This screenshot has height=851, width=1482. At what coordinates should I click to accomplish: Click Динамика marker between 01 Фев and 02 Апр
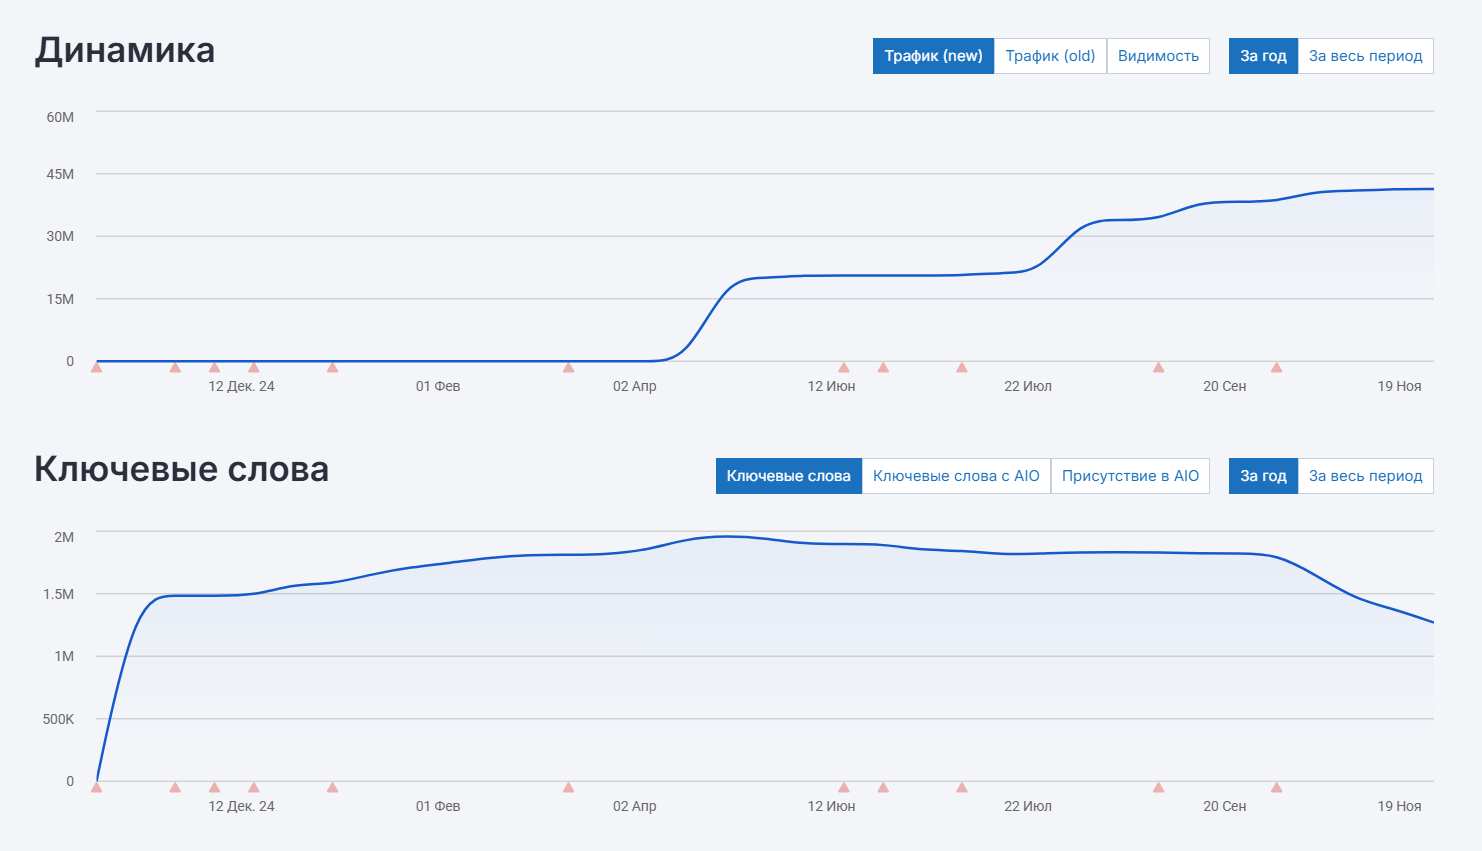click(x=568, y=368)
